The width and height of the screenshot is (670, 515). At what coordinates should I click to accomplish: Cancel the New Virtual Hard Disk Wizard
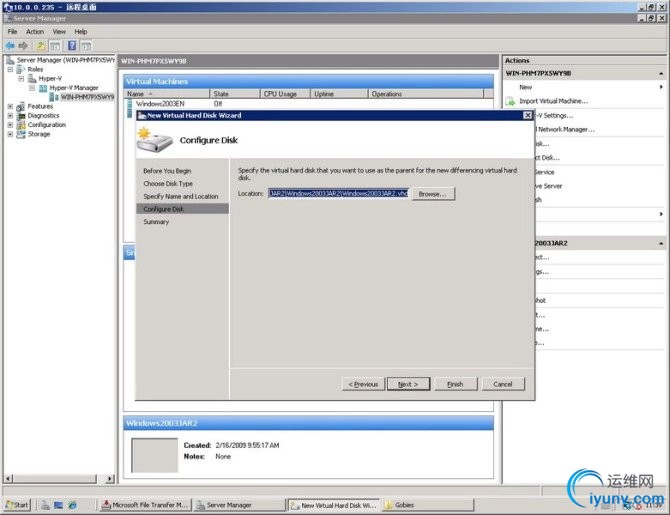tap(502, 384)
